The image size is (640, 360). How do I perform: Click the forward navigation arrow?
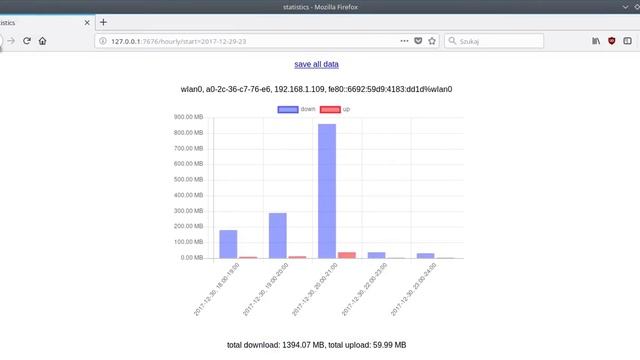coord(11,41)
